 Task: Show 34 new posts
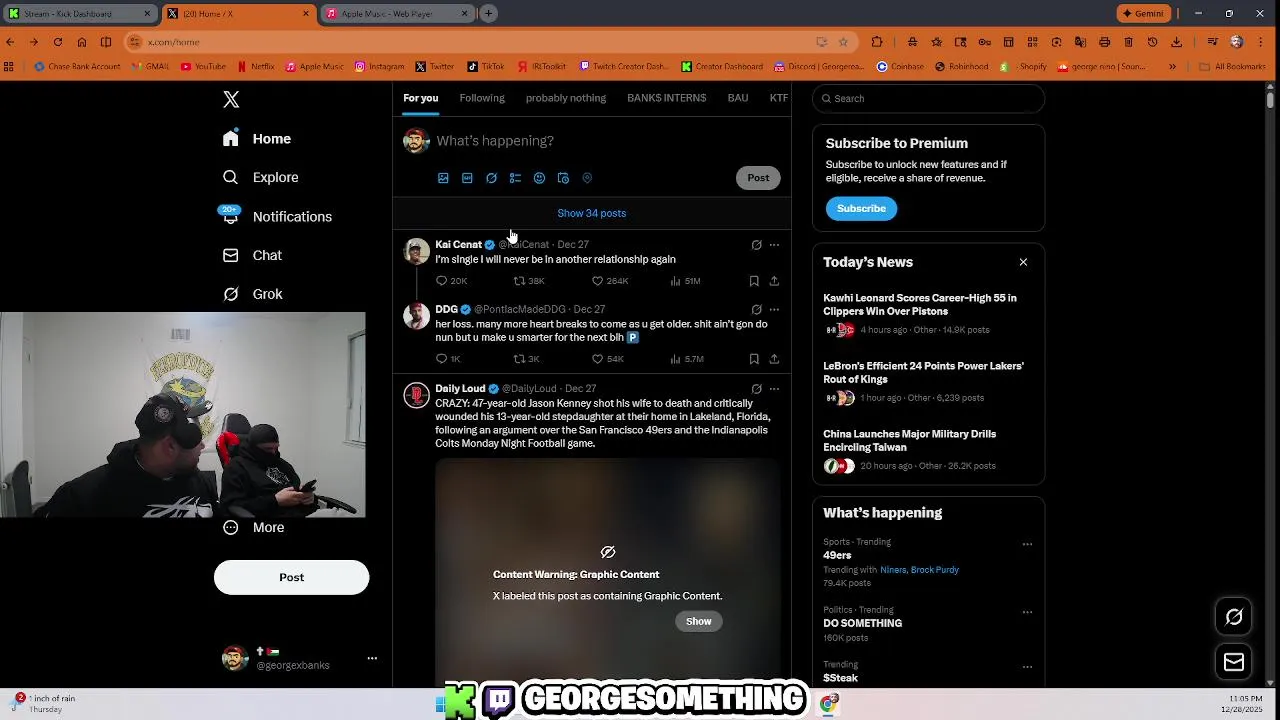point(591,213)
